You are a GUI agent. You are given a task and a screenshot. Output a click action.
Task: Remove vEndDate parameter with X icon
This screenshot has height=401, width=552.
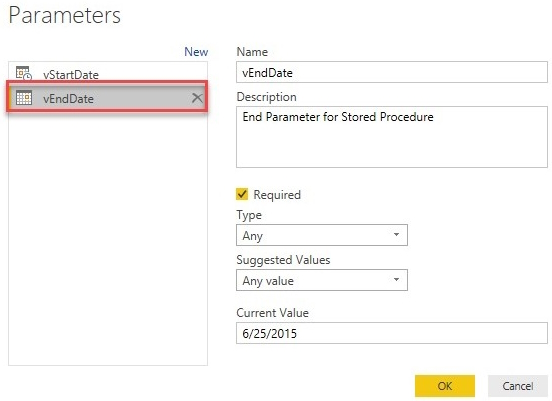click(197, 98)
